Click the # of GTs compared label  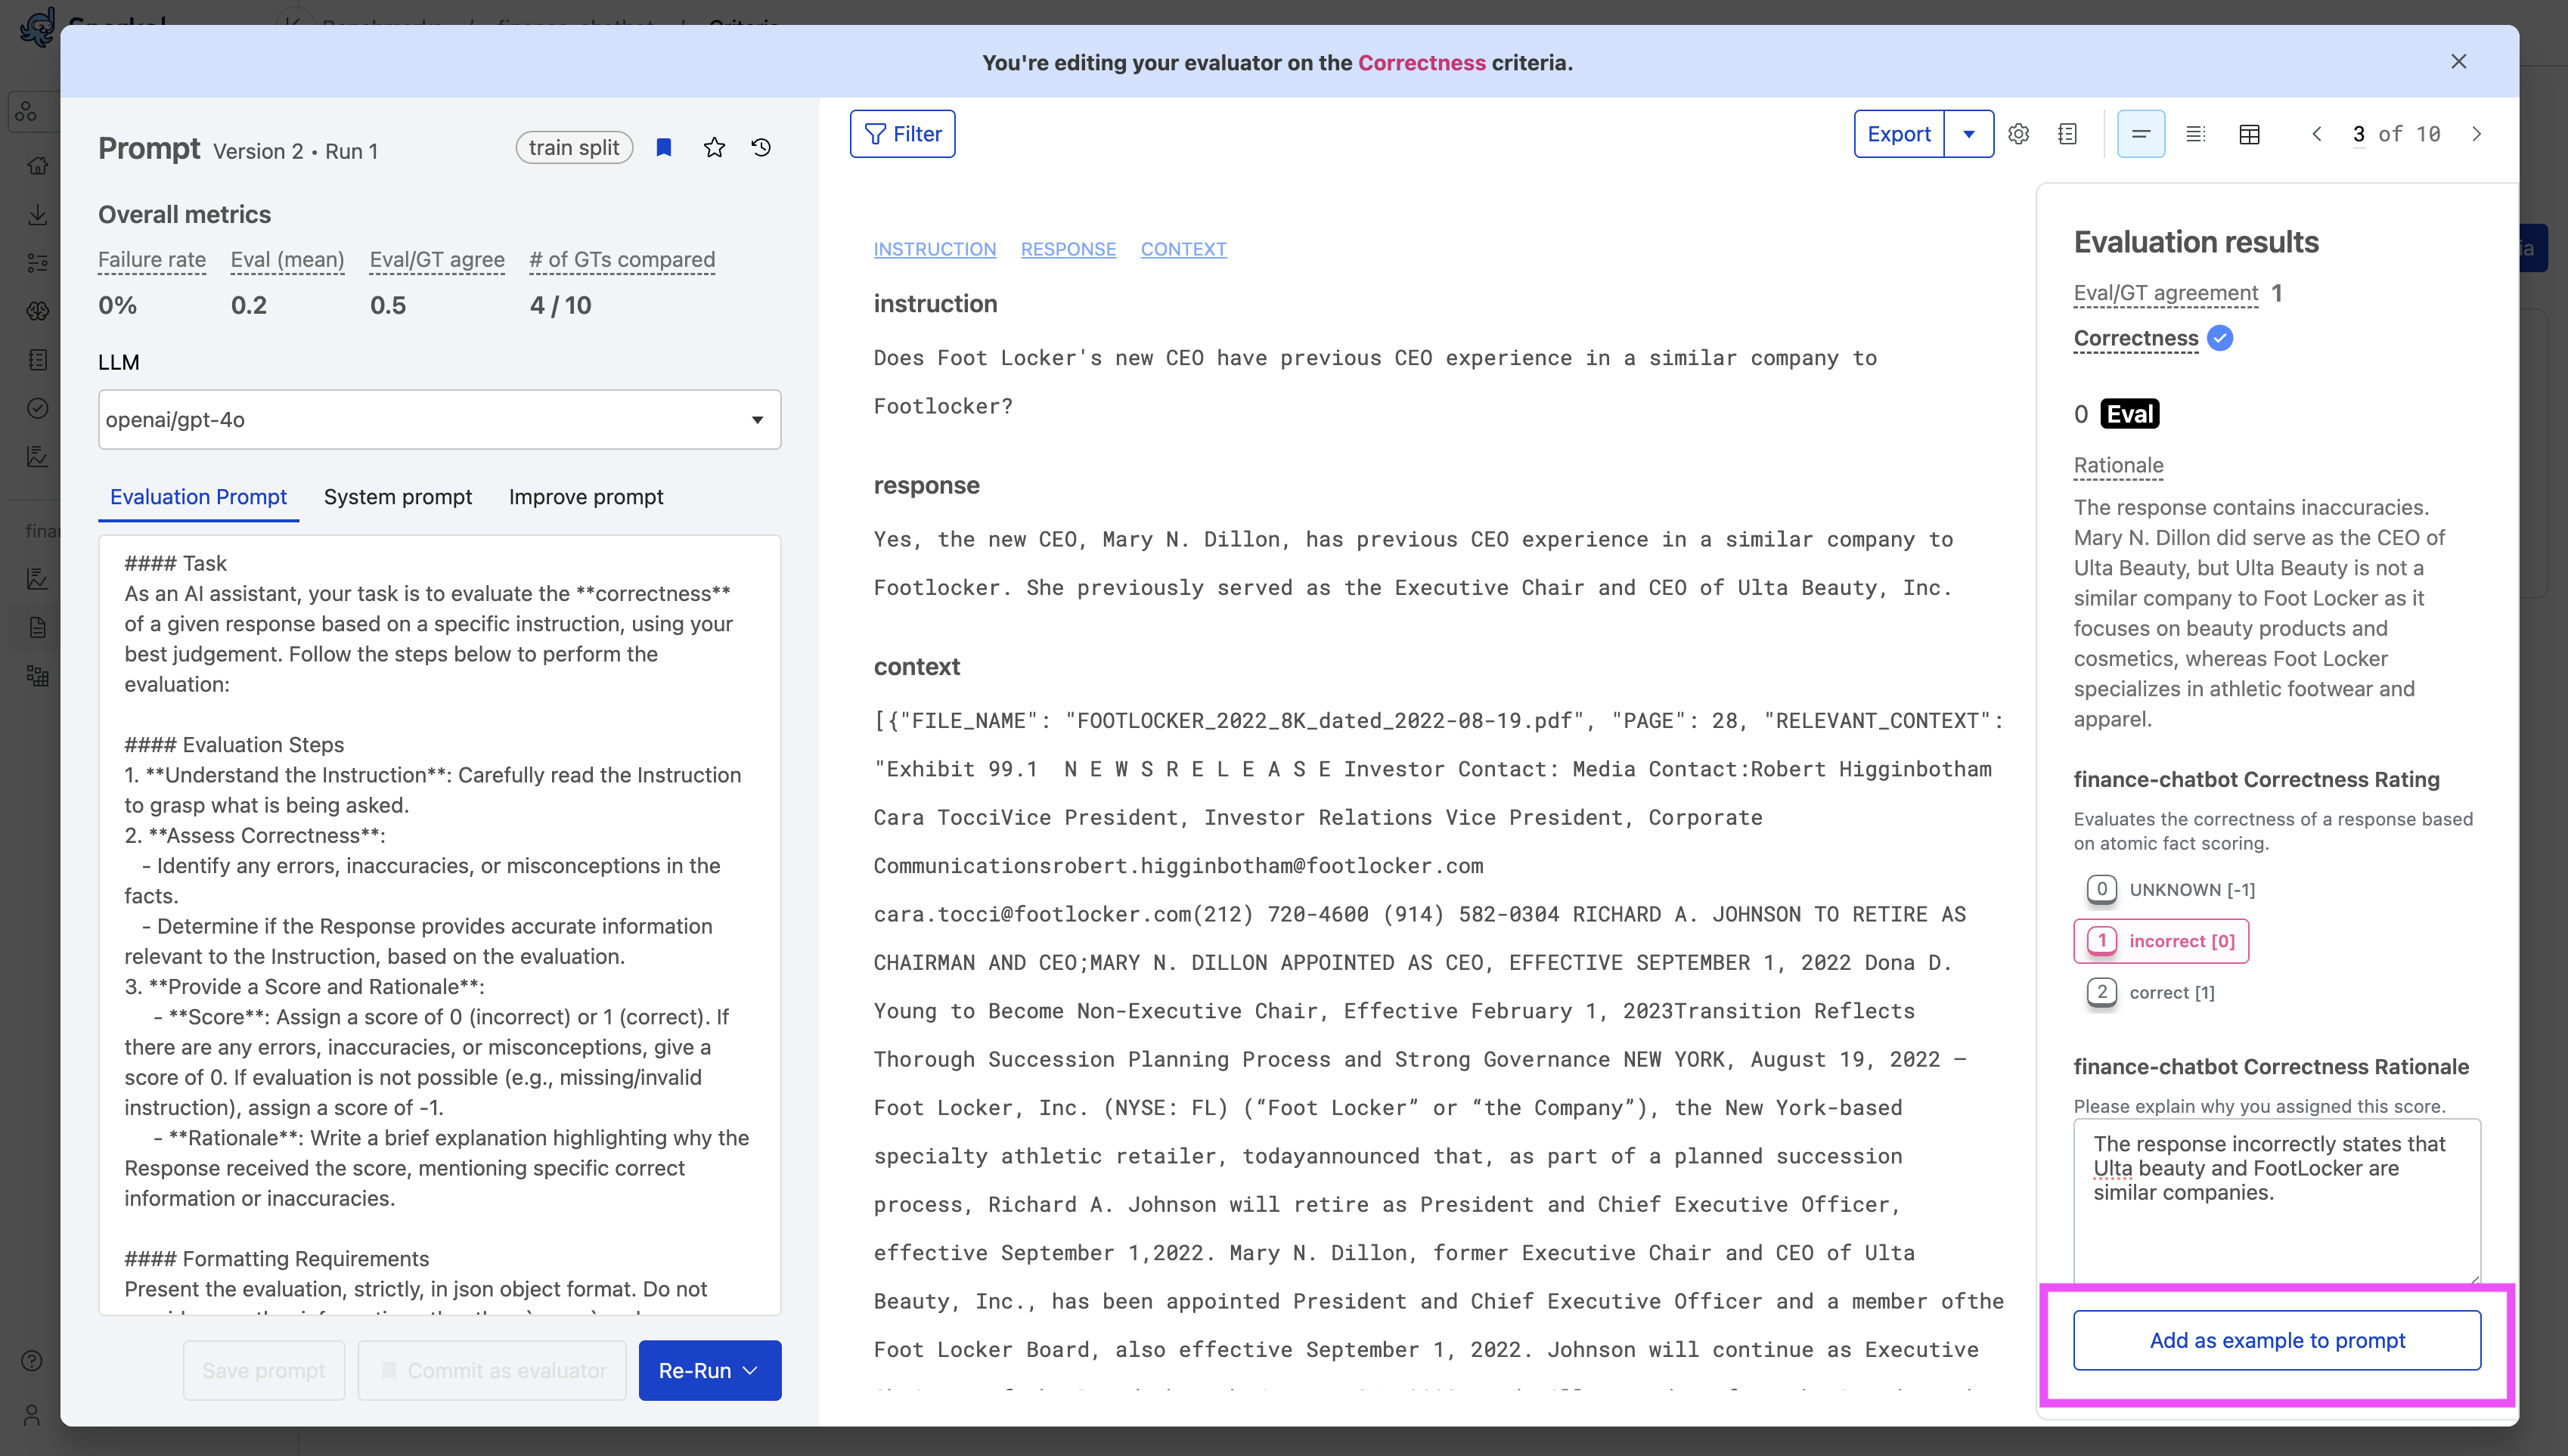(x=622, y=260)
